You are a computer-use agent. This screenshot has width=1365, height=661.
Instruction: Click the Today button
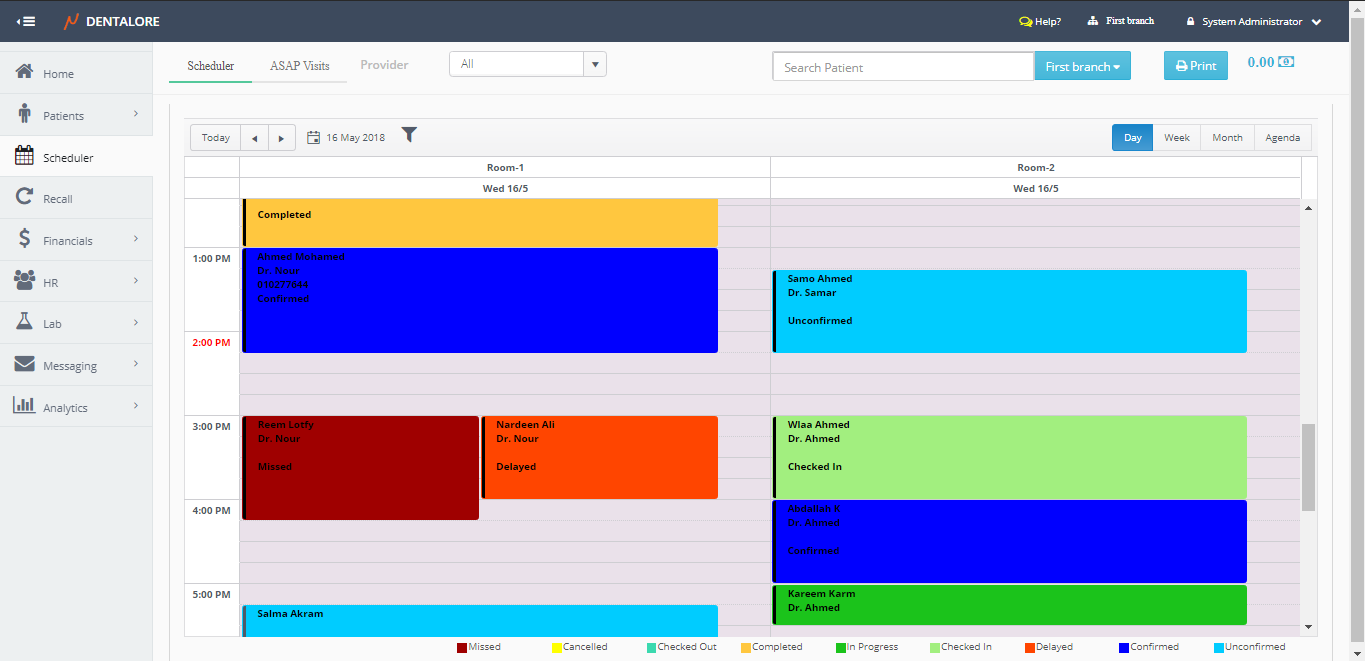point(215,138)
